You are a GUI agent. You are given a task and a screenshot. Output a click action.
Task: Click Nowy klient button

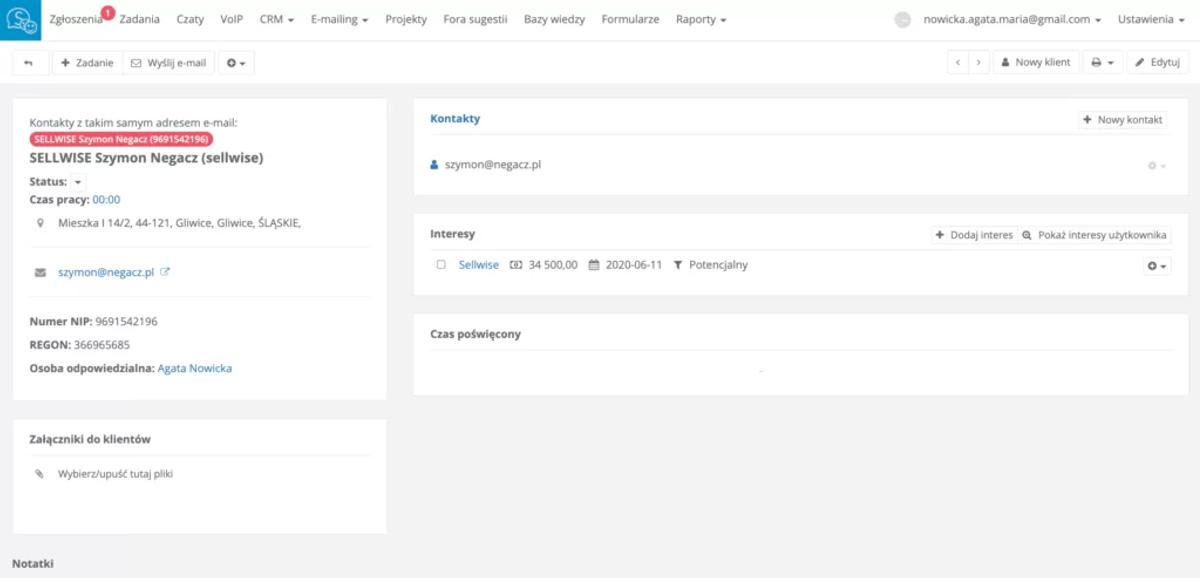(1035, 62)
